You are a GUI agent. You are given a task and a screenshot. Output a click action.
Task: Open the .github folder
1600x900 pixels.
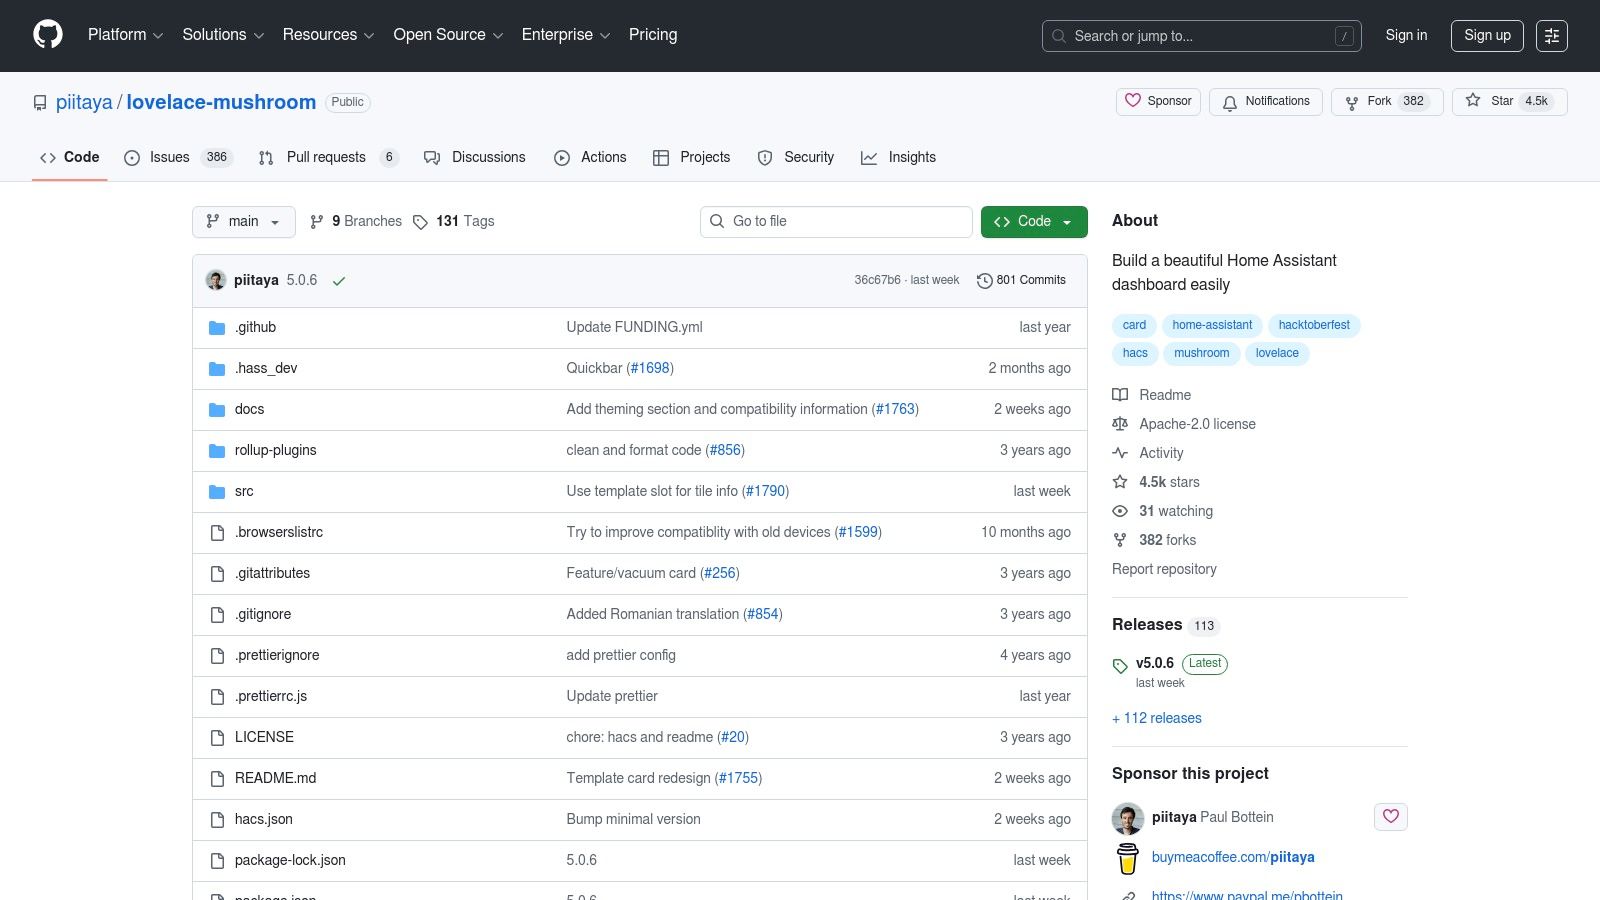(x=255, y=328)
